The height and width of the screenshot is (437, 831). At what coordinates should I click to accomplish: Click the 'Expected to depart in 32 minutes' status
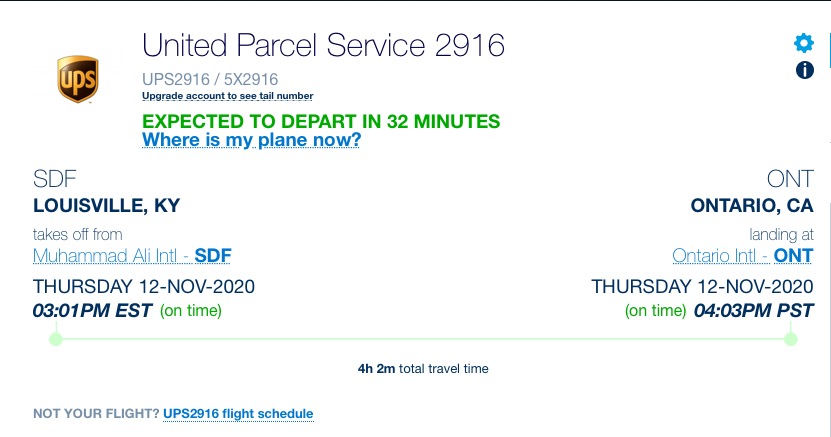point(321,121)
